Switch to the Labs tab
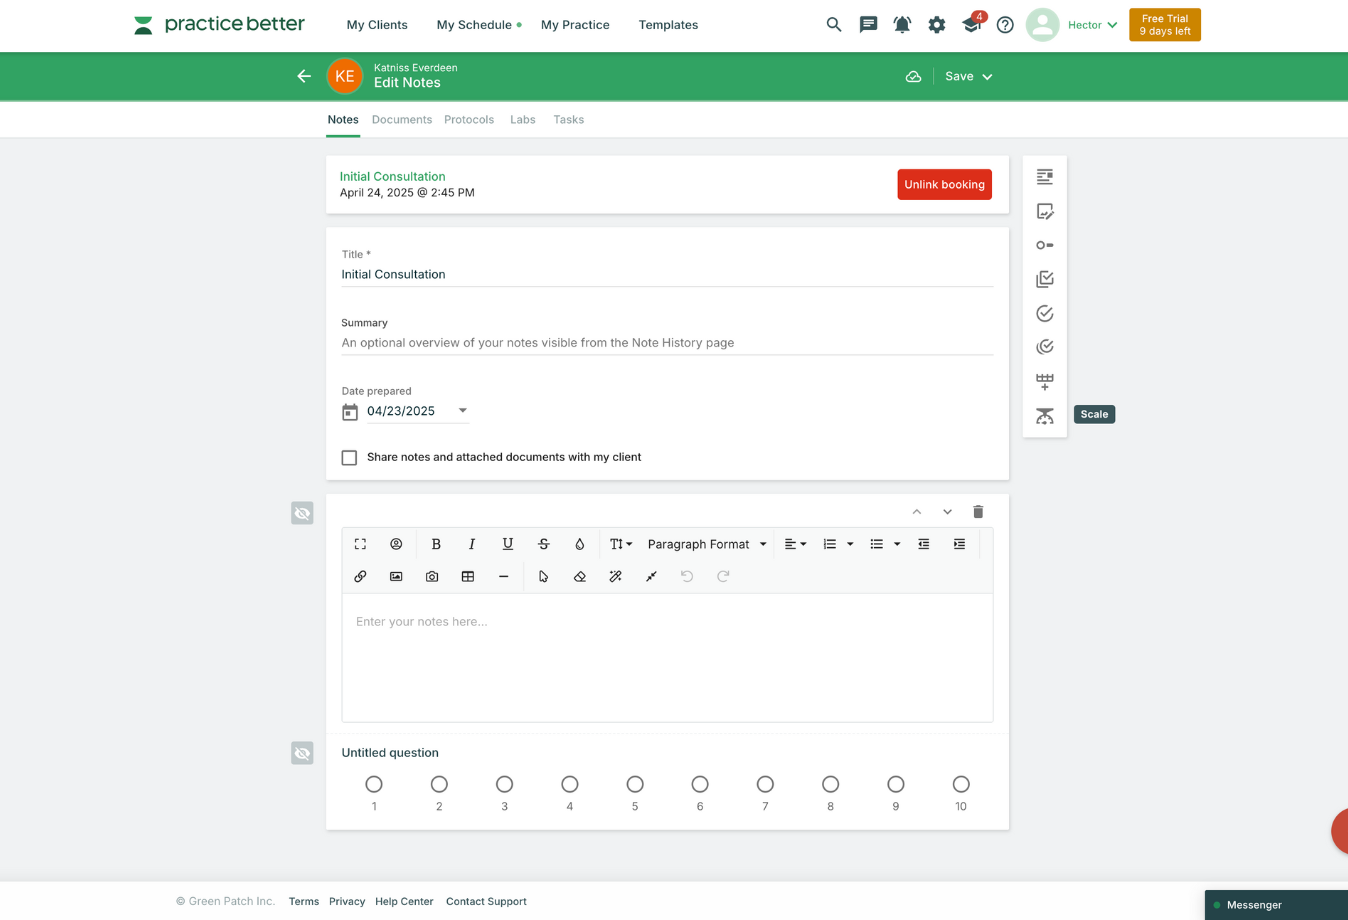The image size is (1348, 920). tap(523, 120)
